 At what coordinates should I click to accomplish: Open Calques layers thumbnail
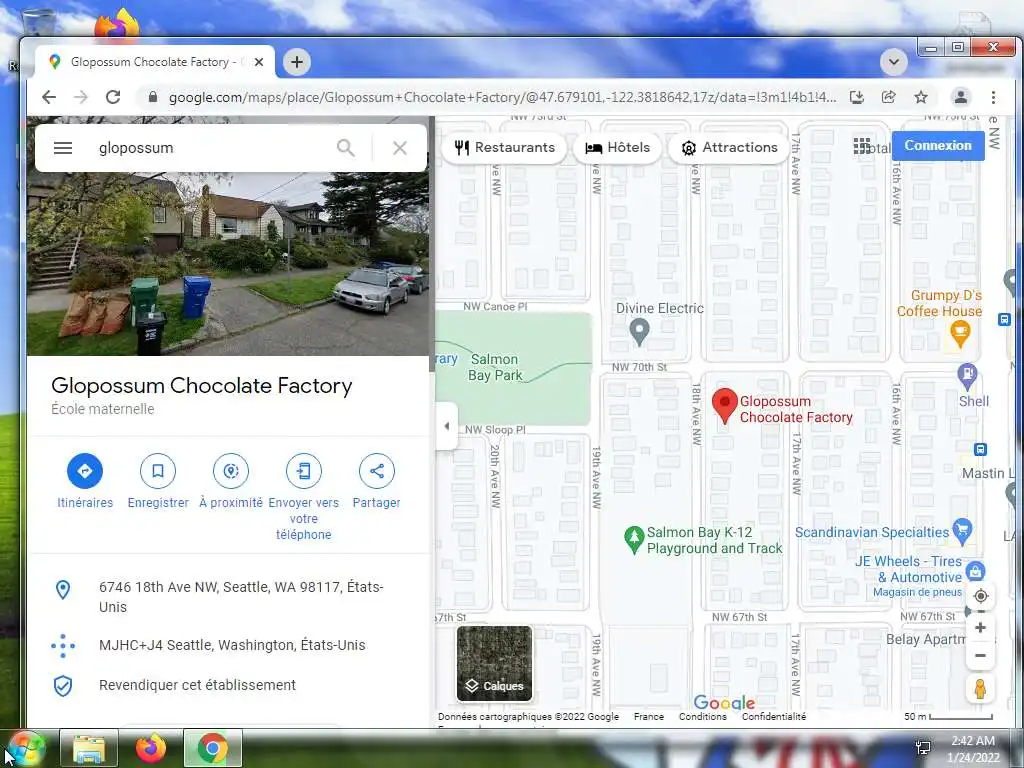tap(494, 664)
